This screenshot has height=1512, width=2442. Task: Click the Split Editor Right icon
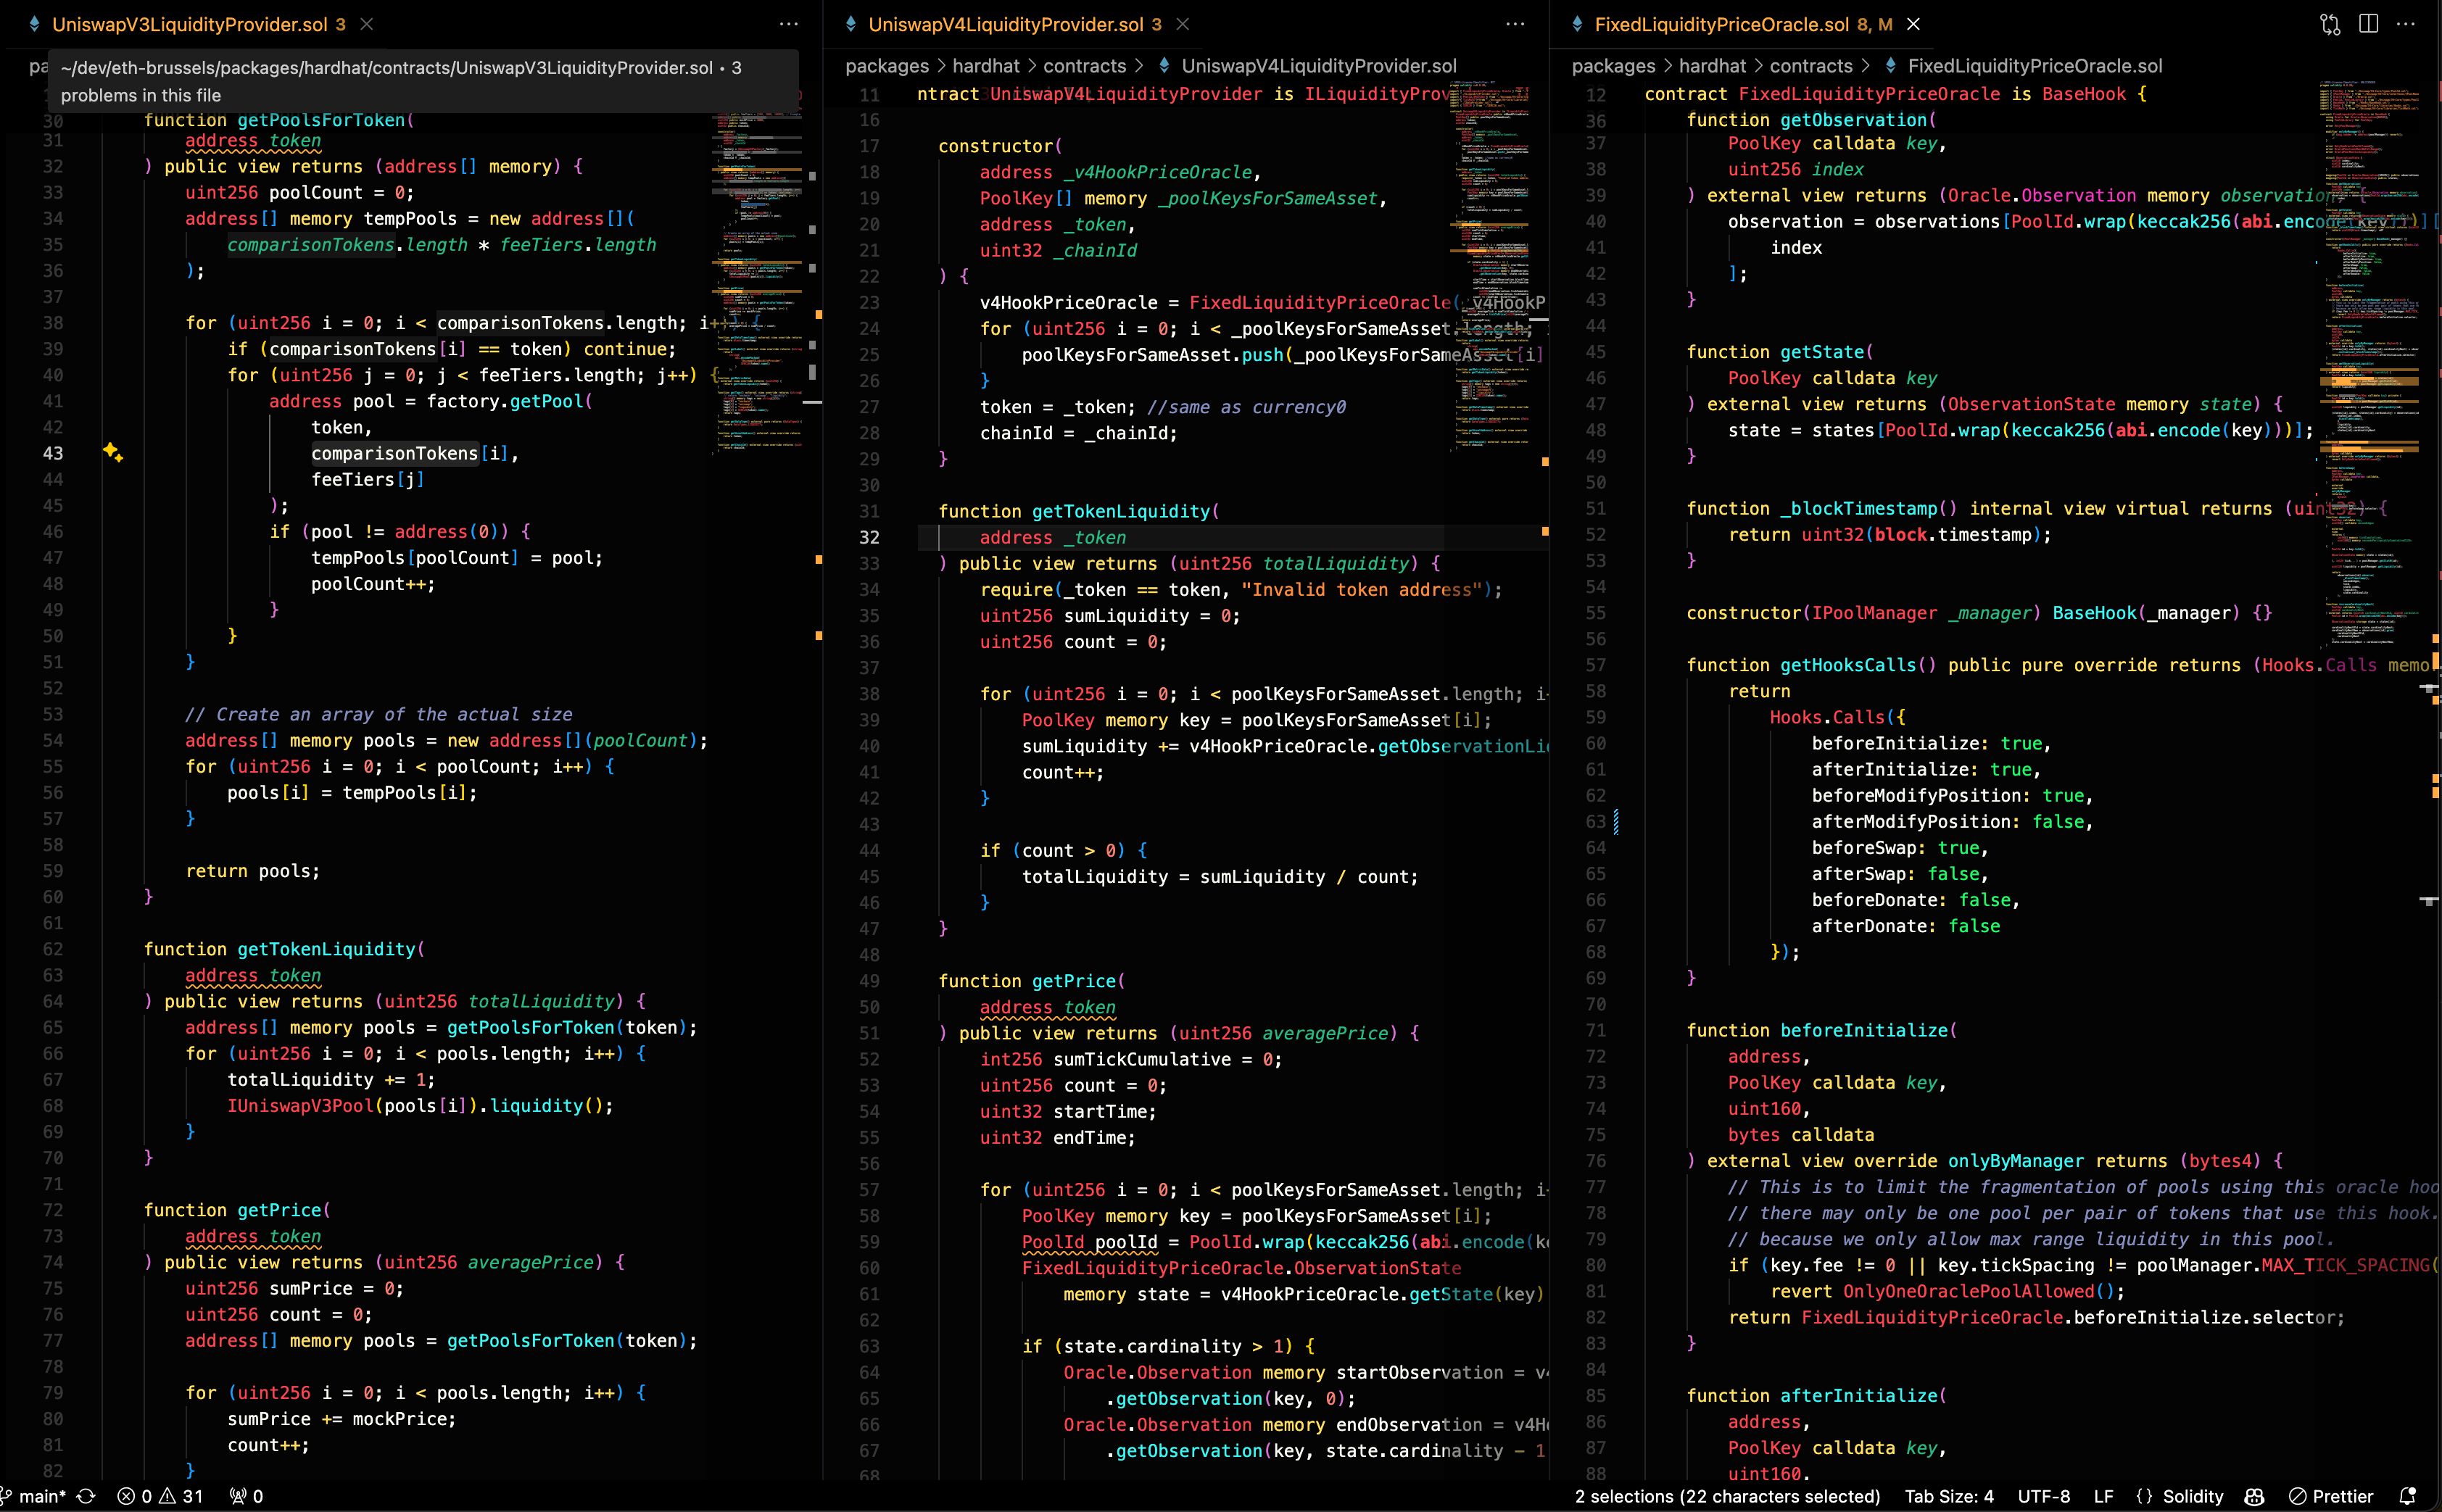click(2368, 24)
